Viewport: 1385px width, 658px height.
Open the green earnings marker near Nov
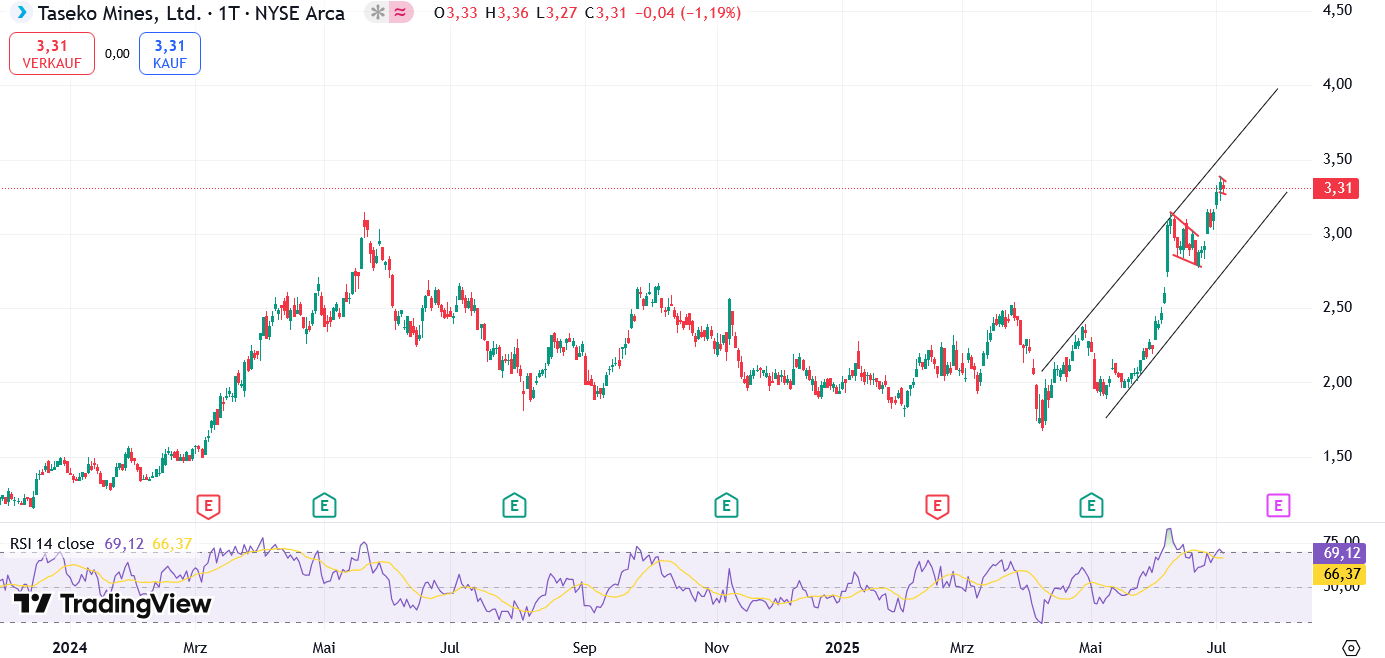coord(726,506)
